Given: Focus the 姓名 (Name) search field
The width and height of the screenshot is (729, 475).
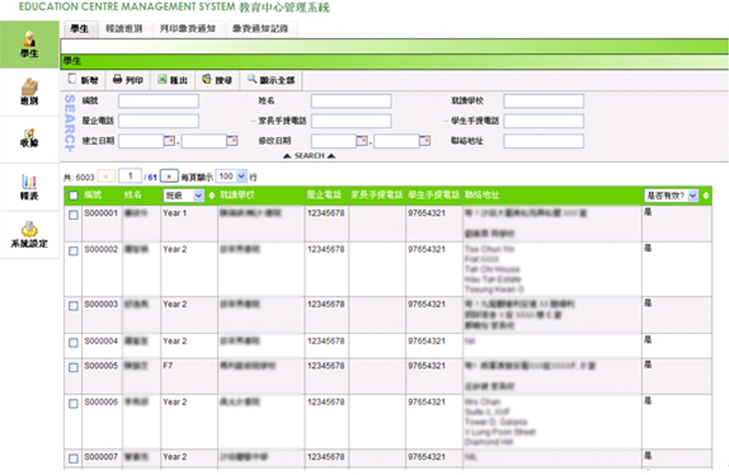Looking at the screenshot, I should click(351, 101).
